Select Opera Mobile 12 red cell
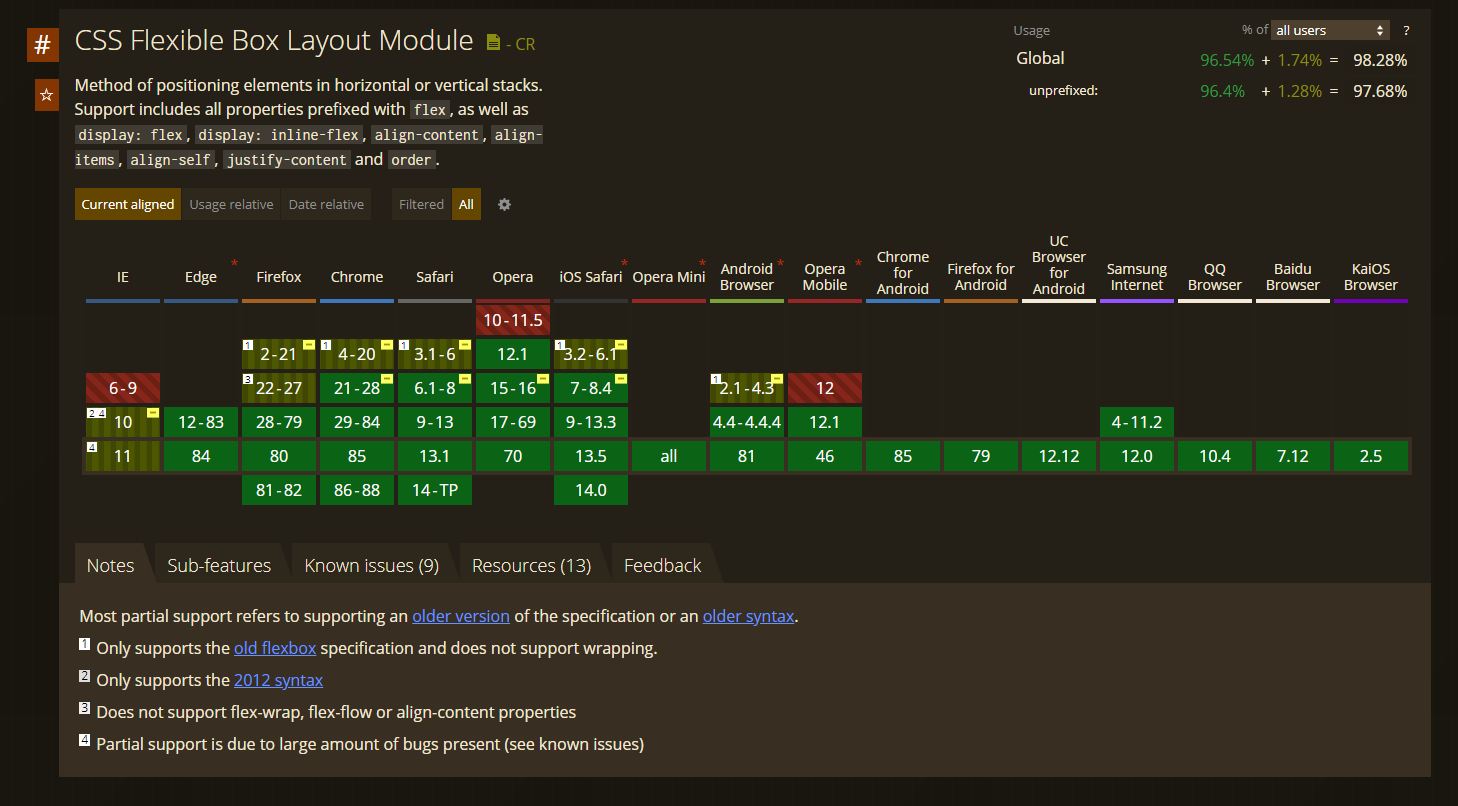Screen dimensions: 1458x806 pyautogui.click(x=825, y=388)
